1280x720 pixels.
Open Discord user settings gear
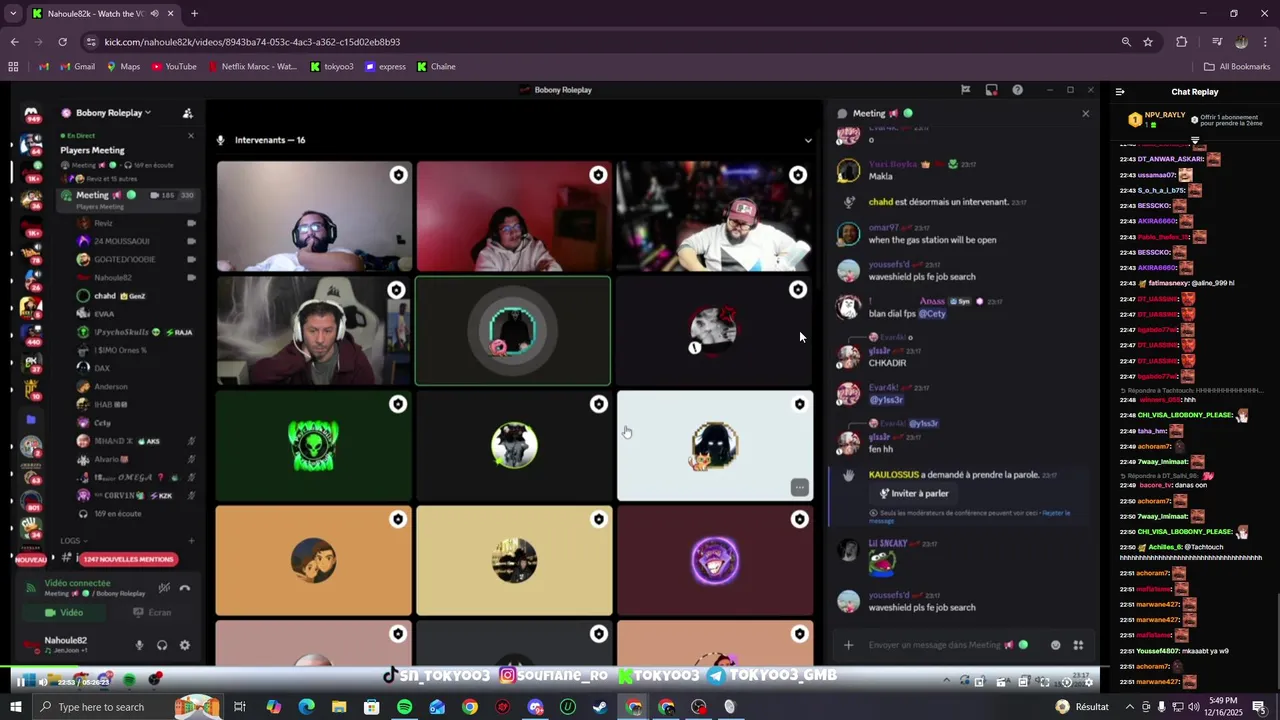point(184,646)
